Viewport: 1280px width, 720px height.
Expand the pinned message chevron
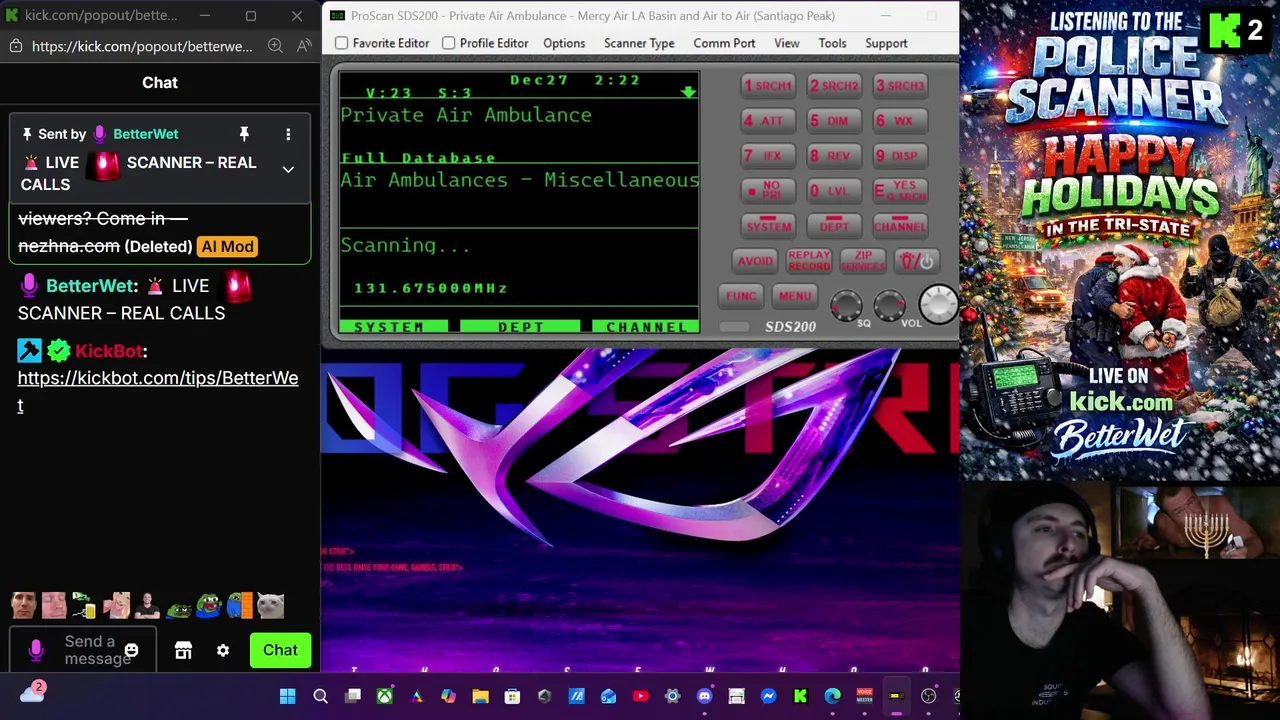click(288, 170)
